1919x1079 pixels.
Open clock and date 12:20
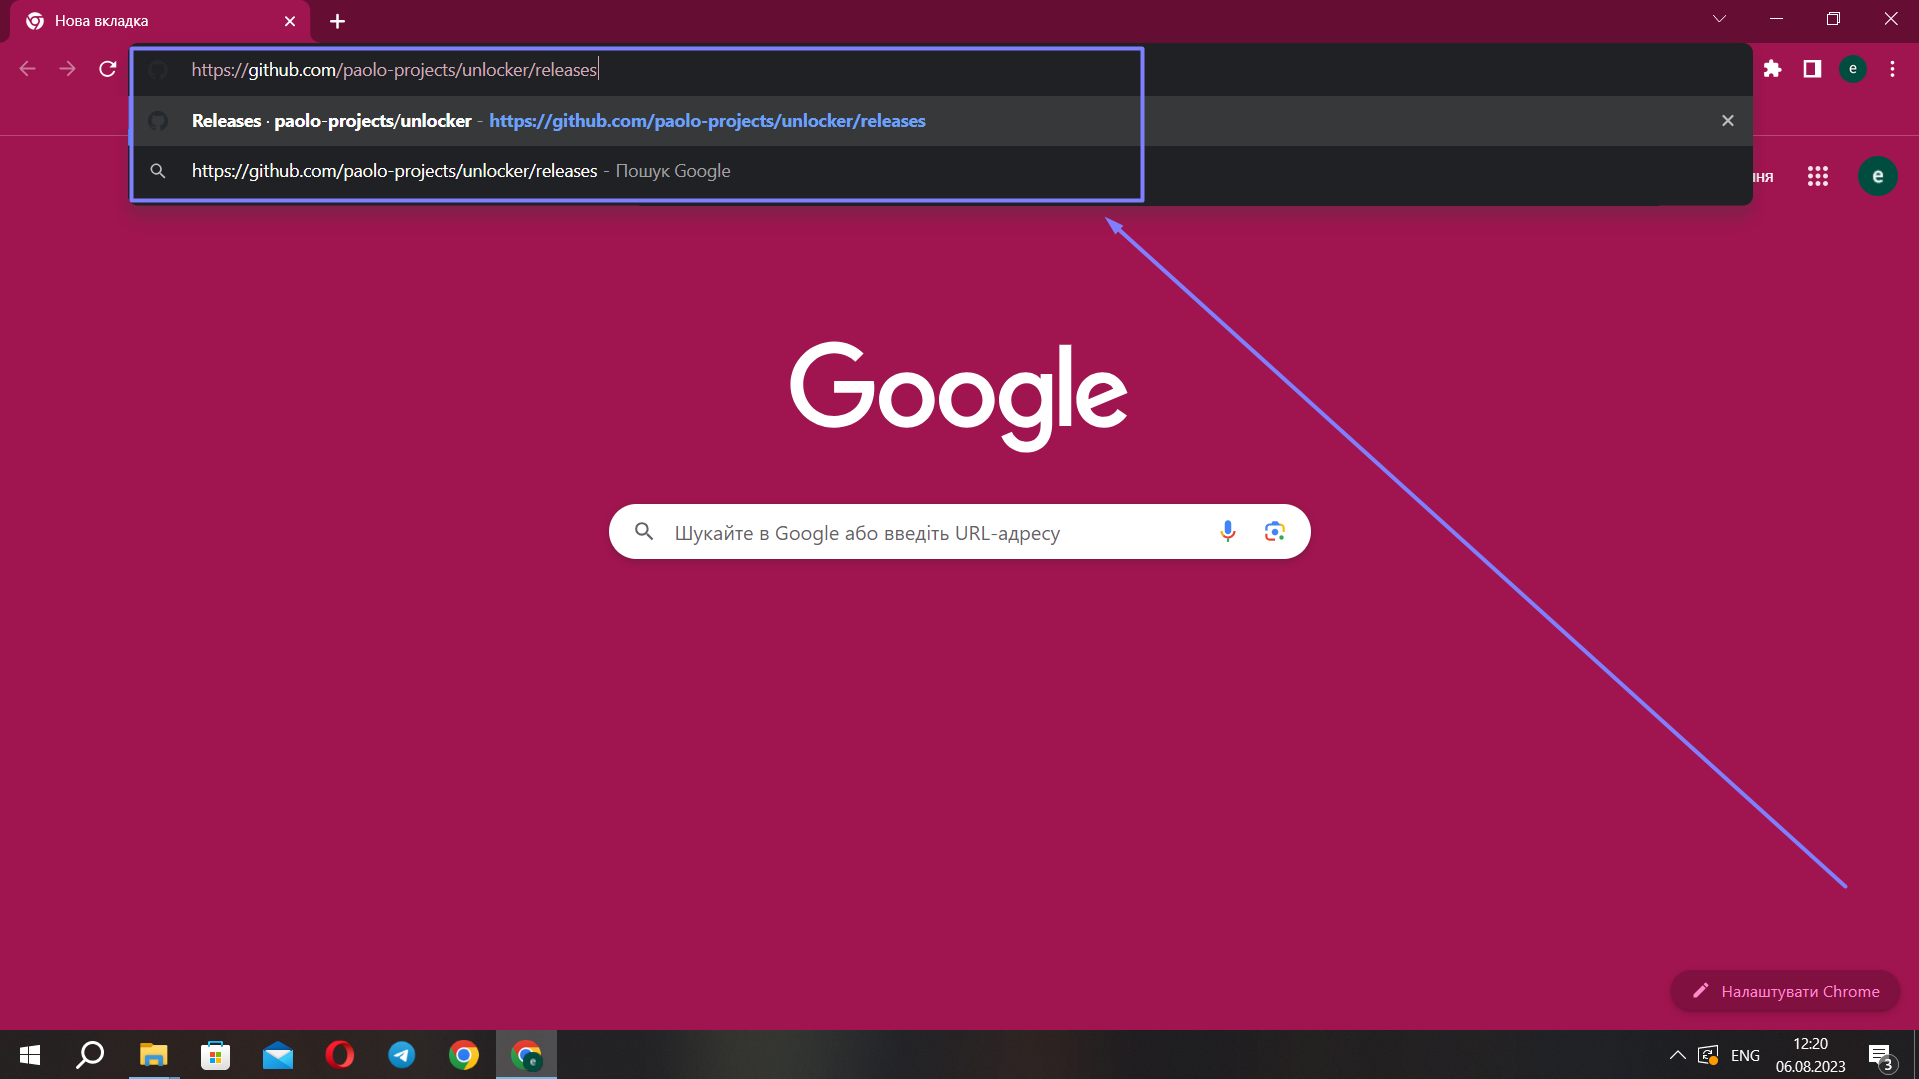pyautogui.click(x=1810, y=1055)
